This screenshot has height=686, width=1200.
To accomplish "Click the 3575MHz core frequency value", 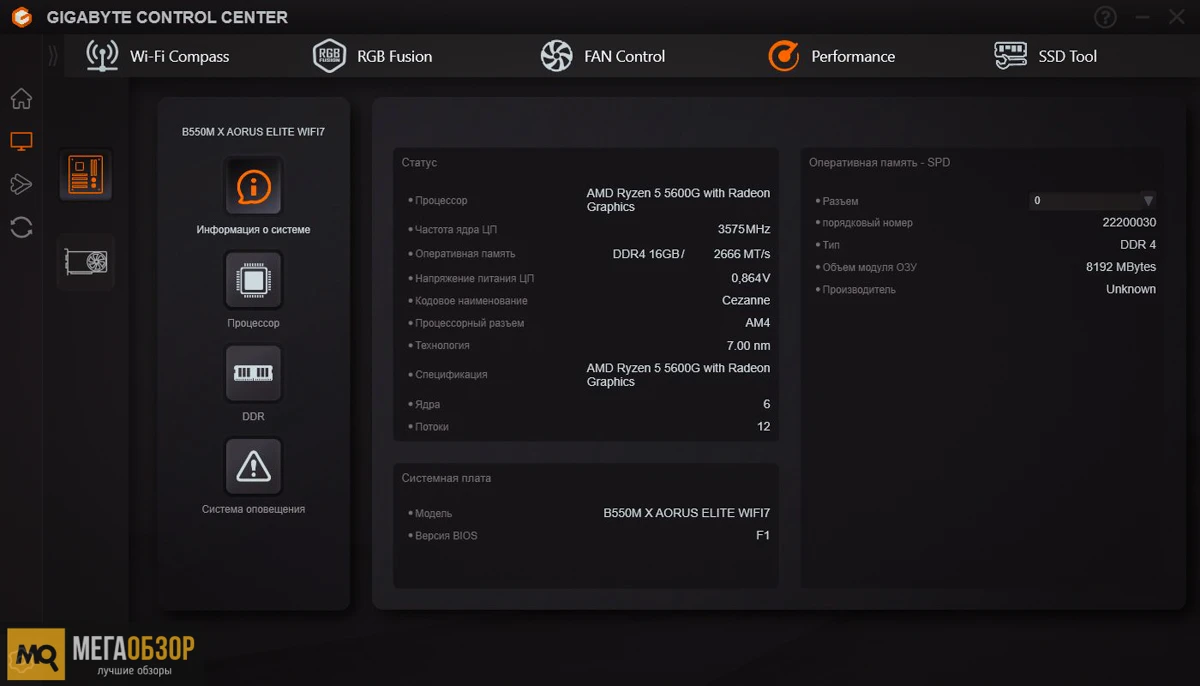I will [x=744, y=229].
